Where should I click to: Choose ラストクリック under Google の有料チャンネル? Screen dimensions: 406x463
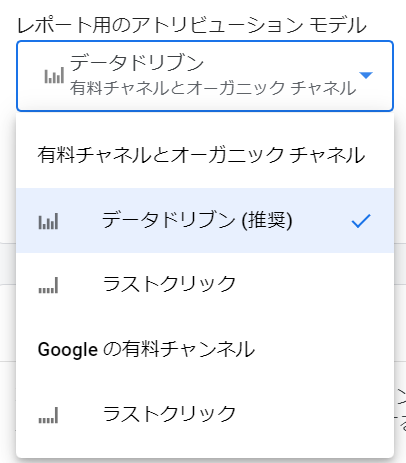pos(205,414)
